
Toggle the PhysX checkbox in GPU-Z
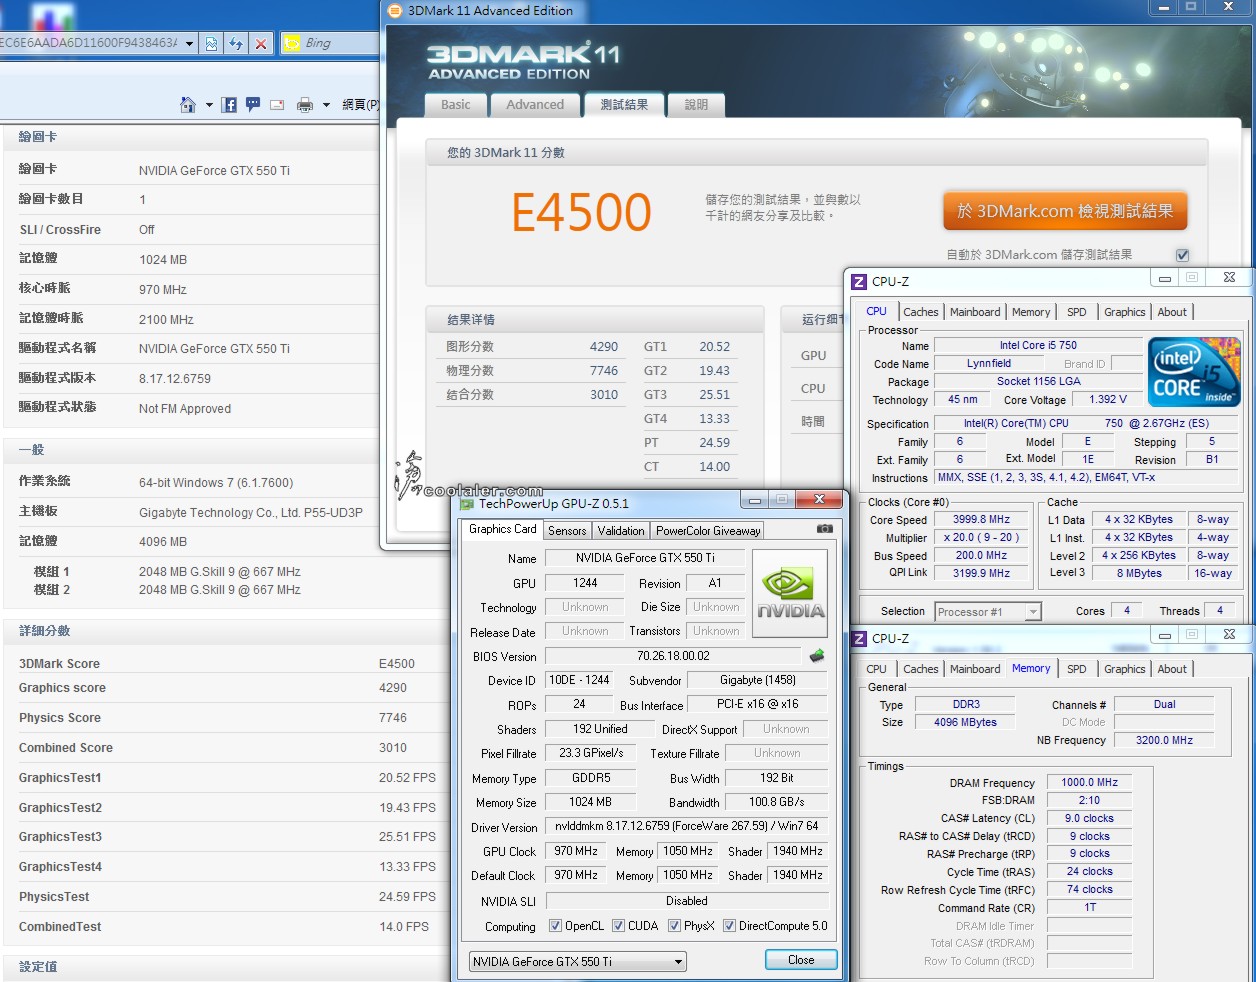674,926
